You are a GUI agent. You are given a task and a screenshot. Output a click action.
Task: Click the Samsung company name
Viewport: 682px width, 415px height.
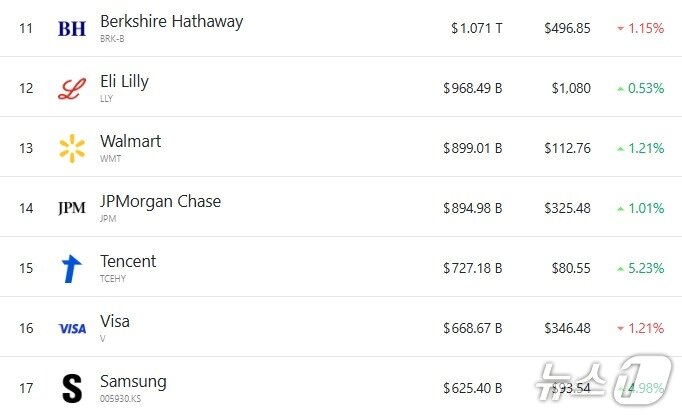133,381
